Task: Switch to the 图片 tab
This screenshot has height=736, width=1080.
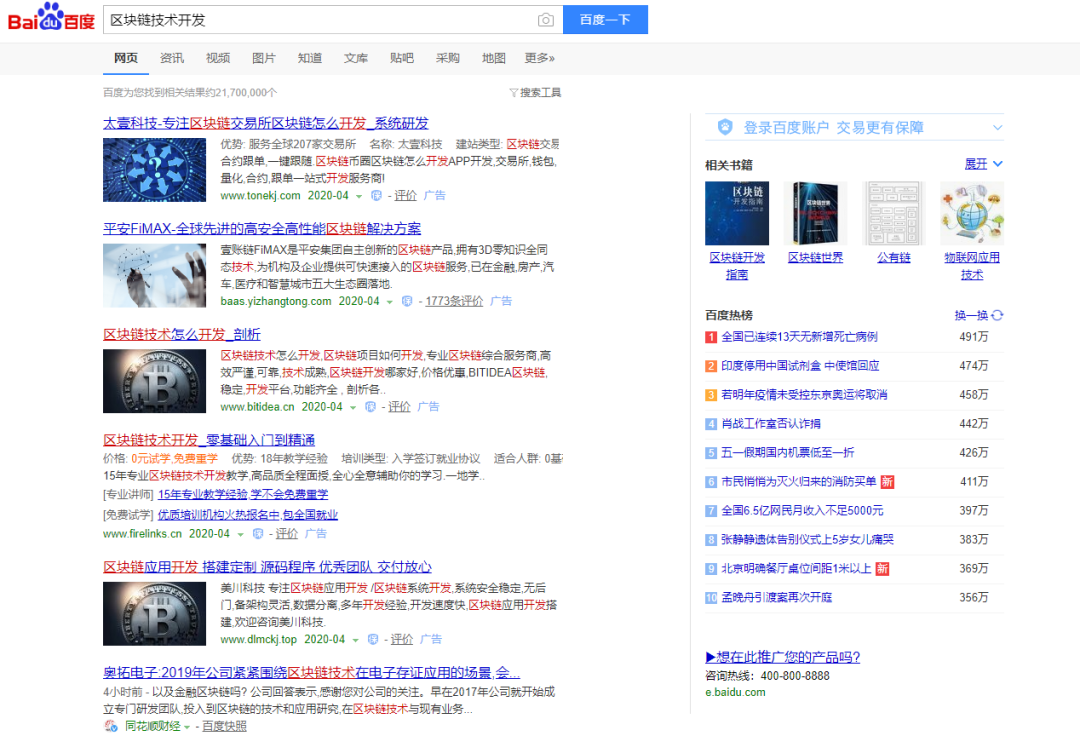Action: coord(264,58)
